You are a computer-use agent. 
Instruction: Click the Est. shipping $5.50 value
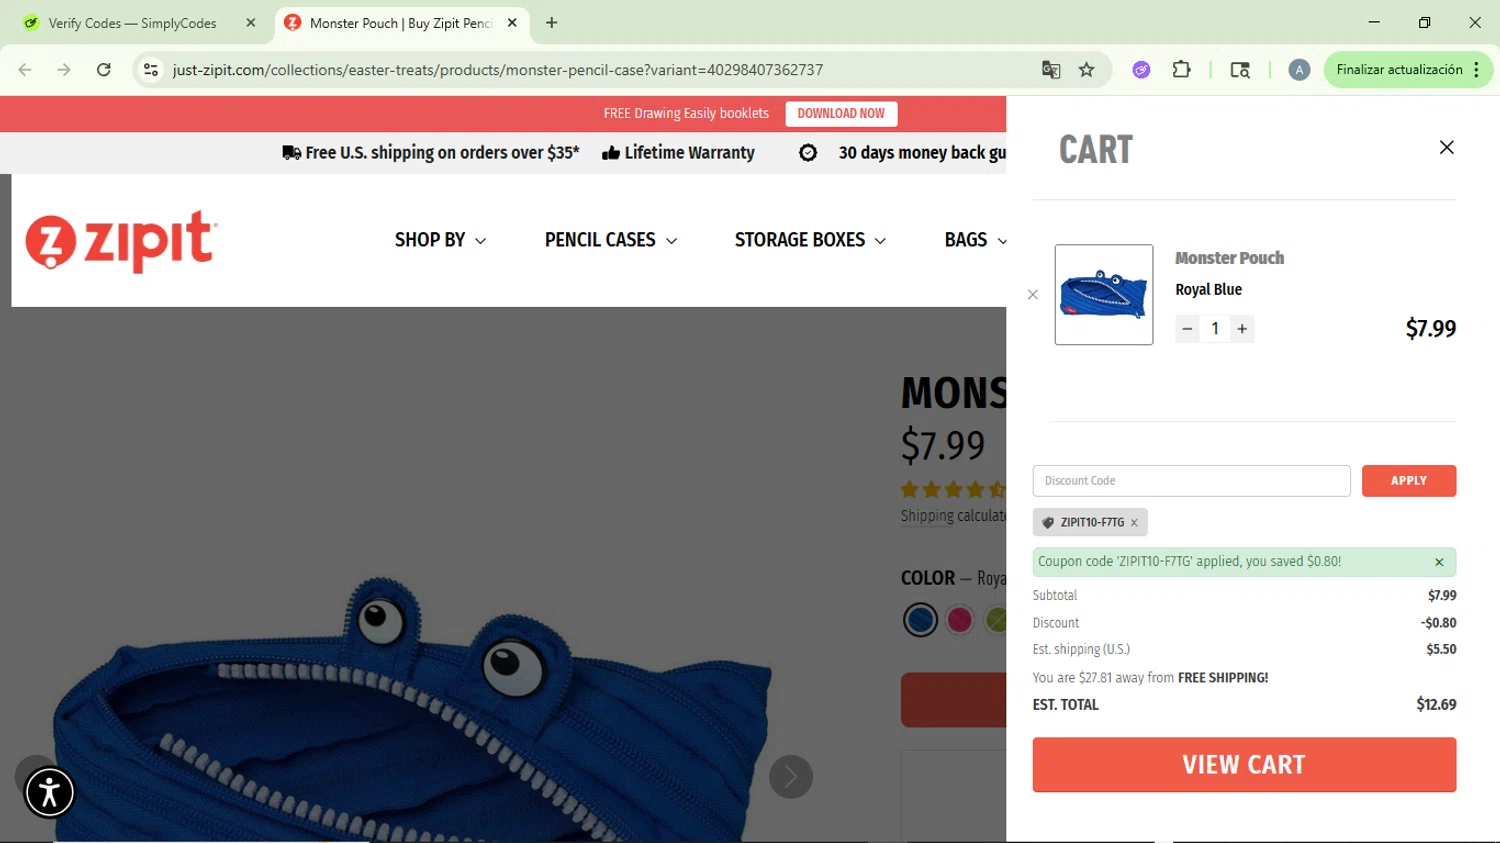(x=1441, y=650)
